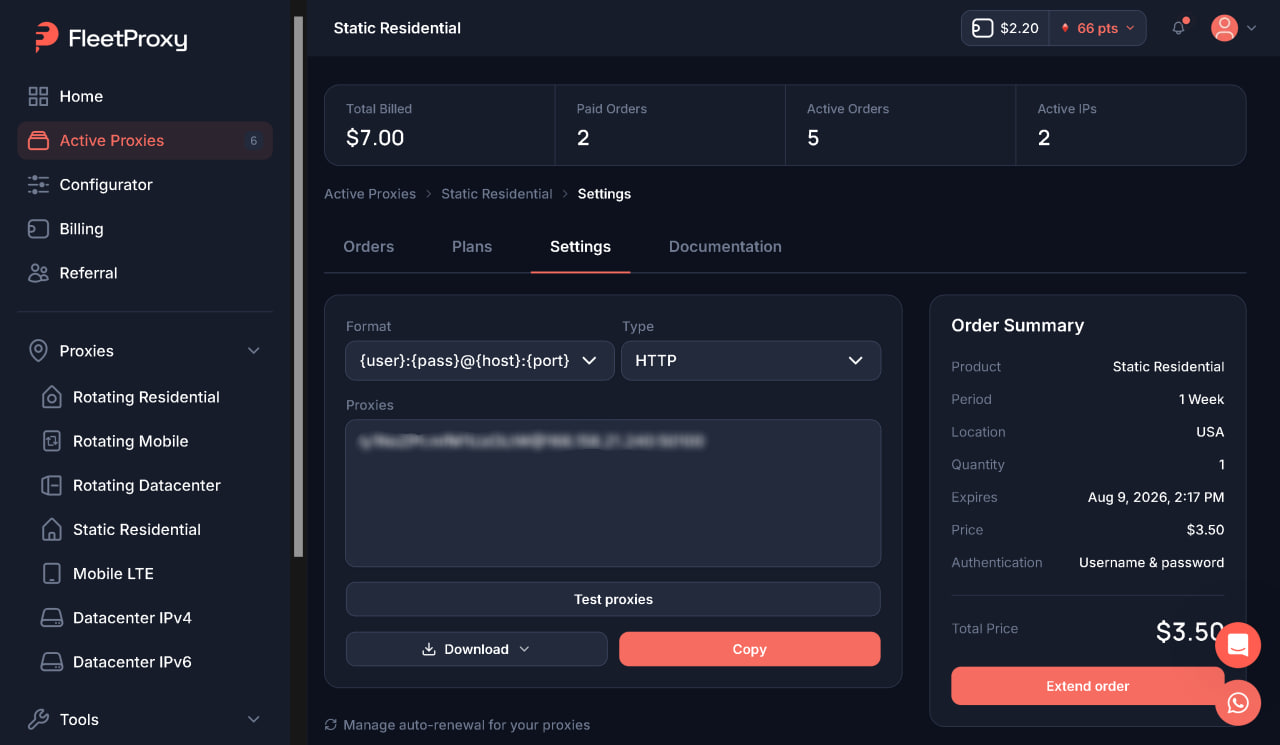1280x745 pixels.
Task: Open the live chat bubble
Action: (x=1238, y=645)
